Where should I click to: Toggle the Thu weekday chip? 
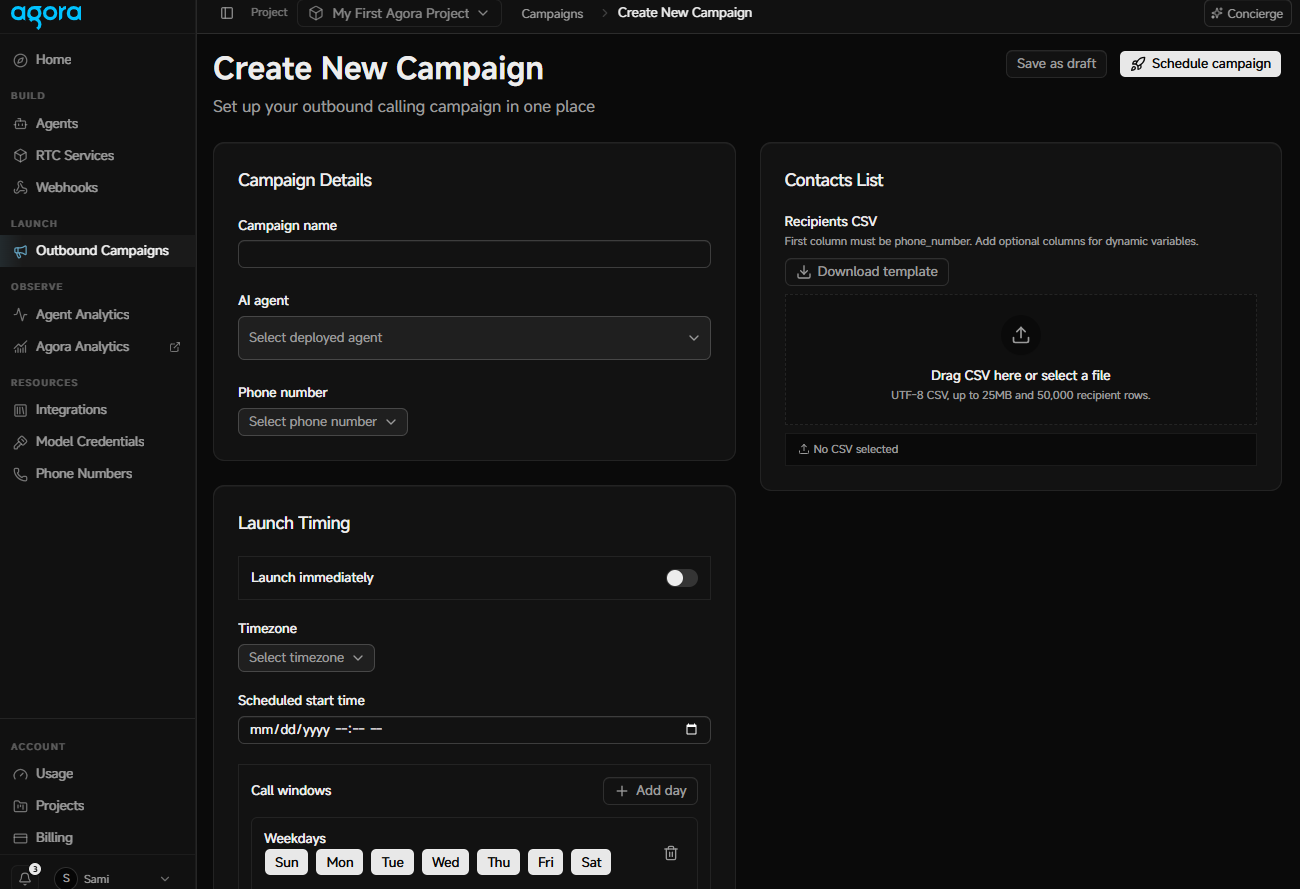coord(499,862)
